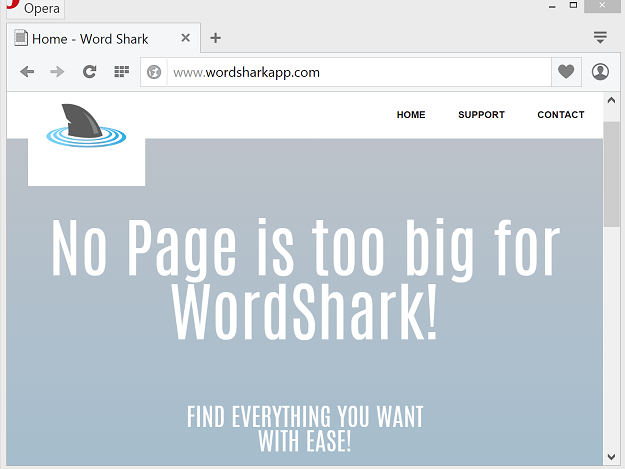The image size is (625, 469).
Task: Open the SUPPORT page link
Action: 481,115
